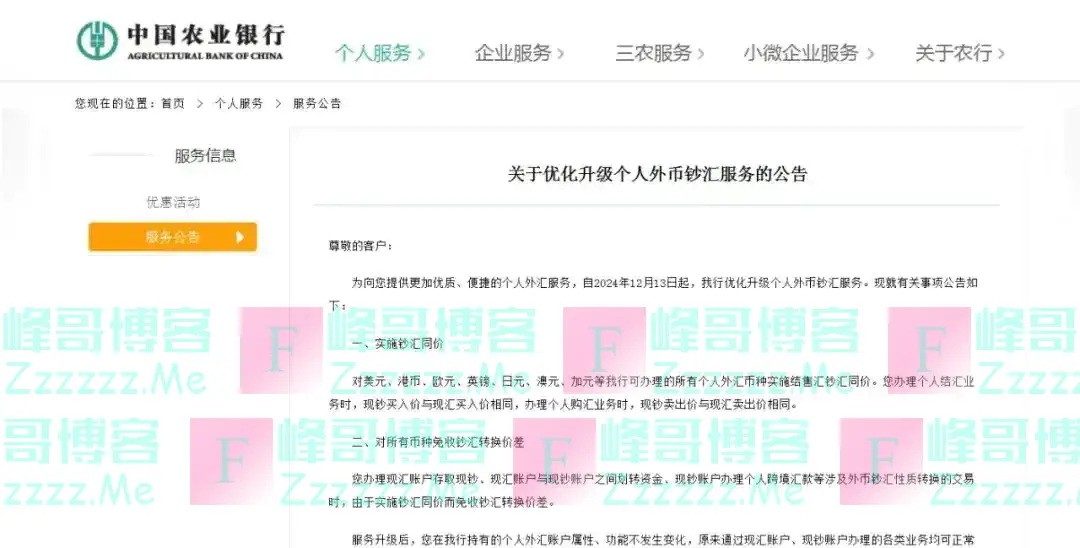
Task: Click 服务公告 in the breadcrumb trail
Action: pyautogui.click(x=317, y=104)
